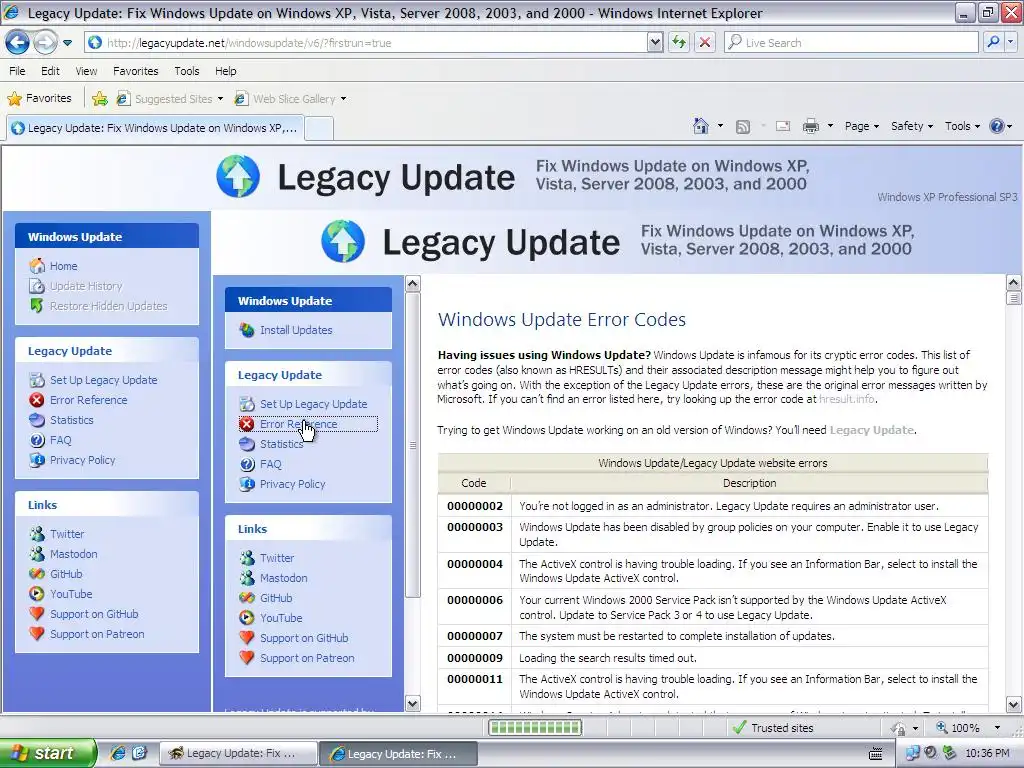Viewport: 1024px width, 768px height.
Task: Open the View menu
Action: tap(86, 71)
